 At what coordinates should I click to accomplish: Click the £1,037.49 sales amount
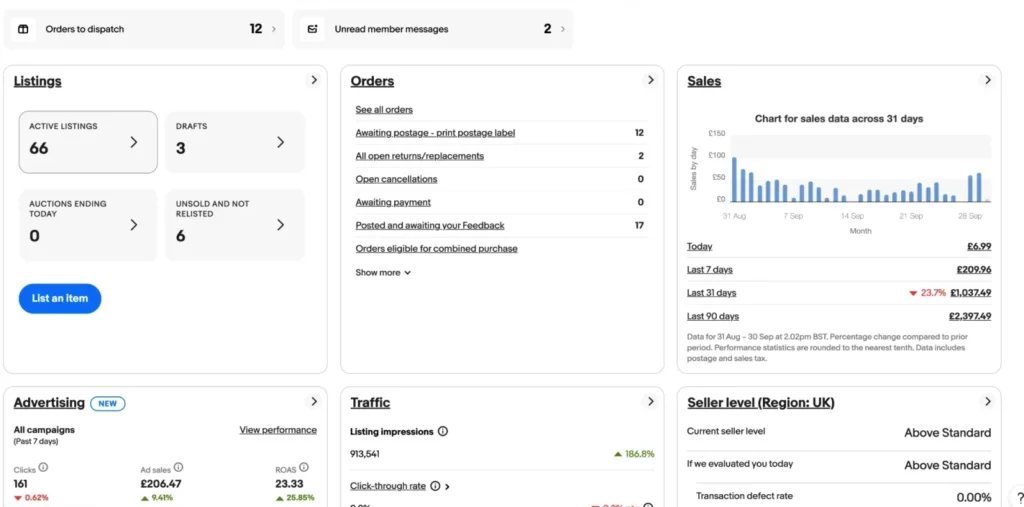coord(970,293)
